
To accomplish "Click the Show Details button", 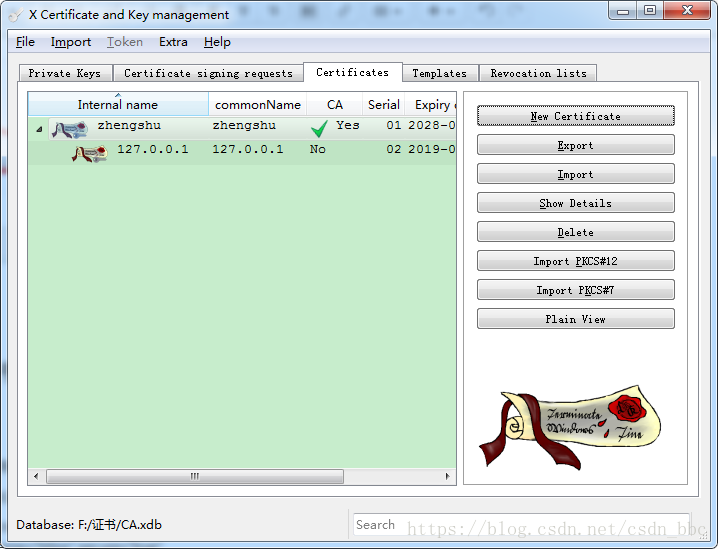I will pos(576,203).
